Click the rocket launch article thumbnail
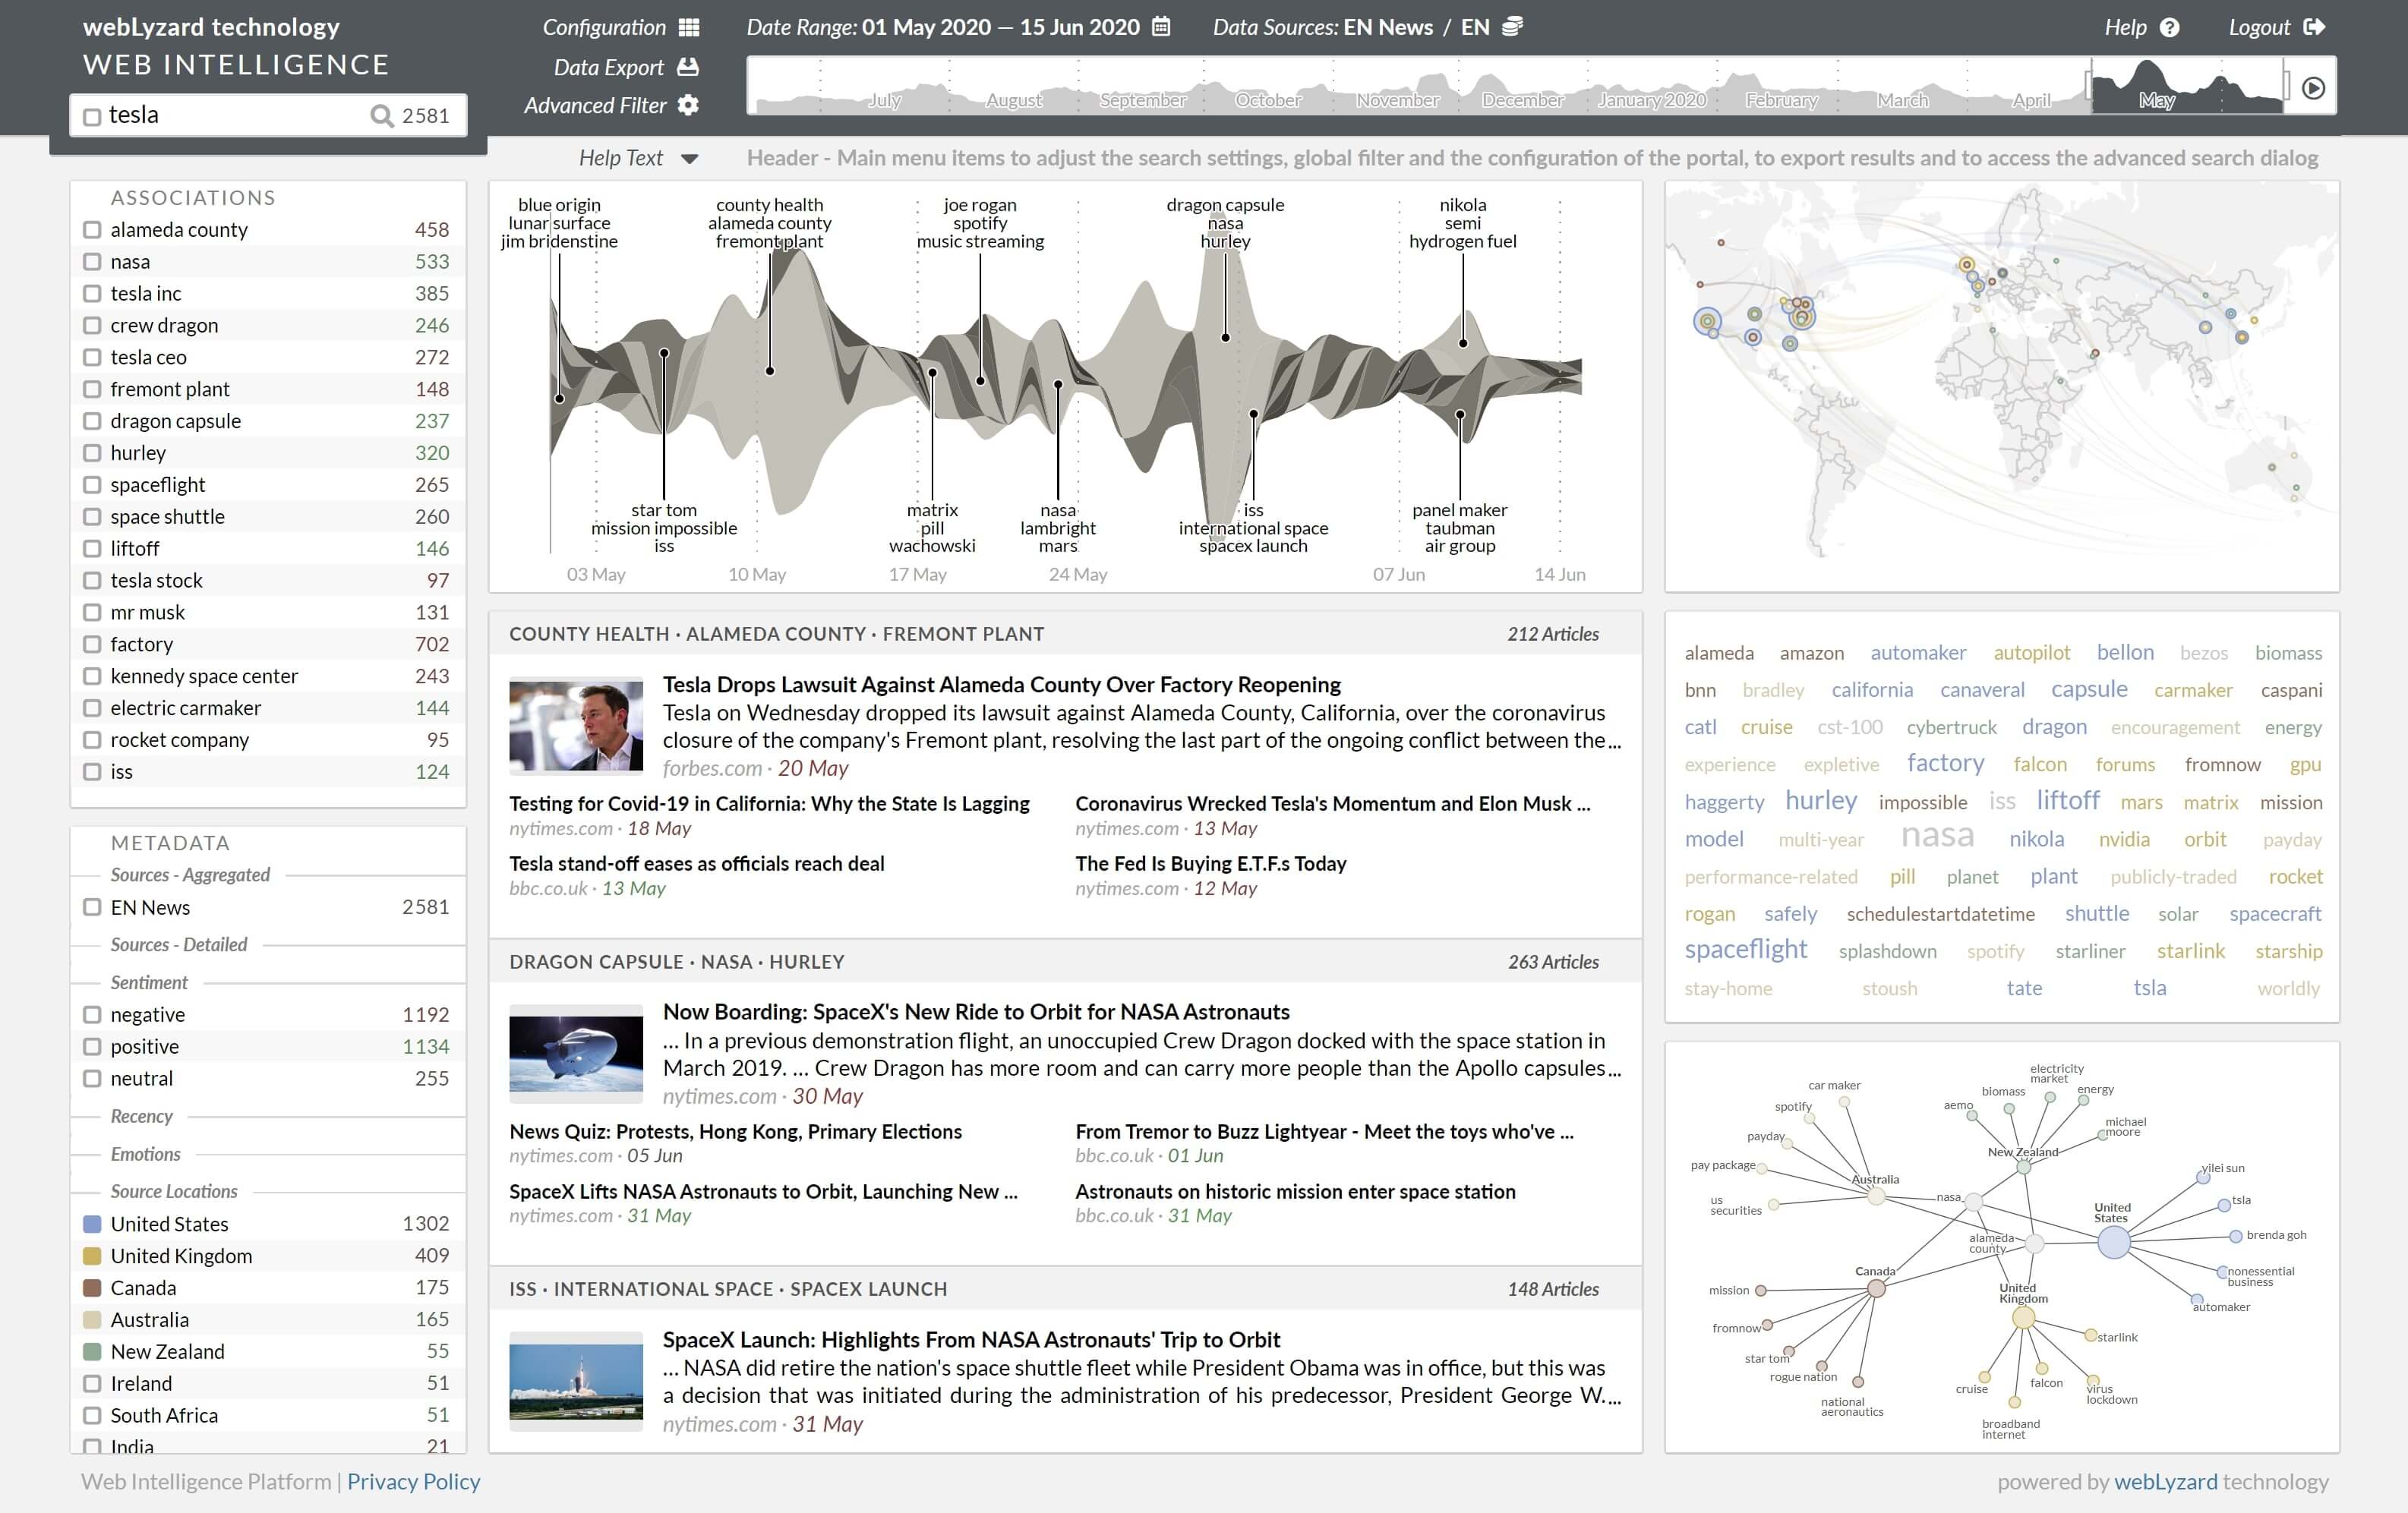The image size is (2408, 1513). click(x=576, y=1381)
